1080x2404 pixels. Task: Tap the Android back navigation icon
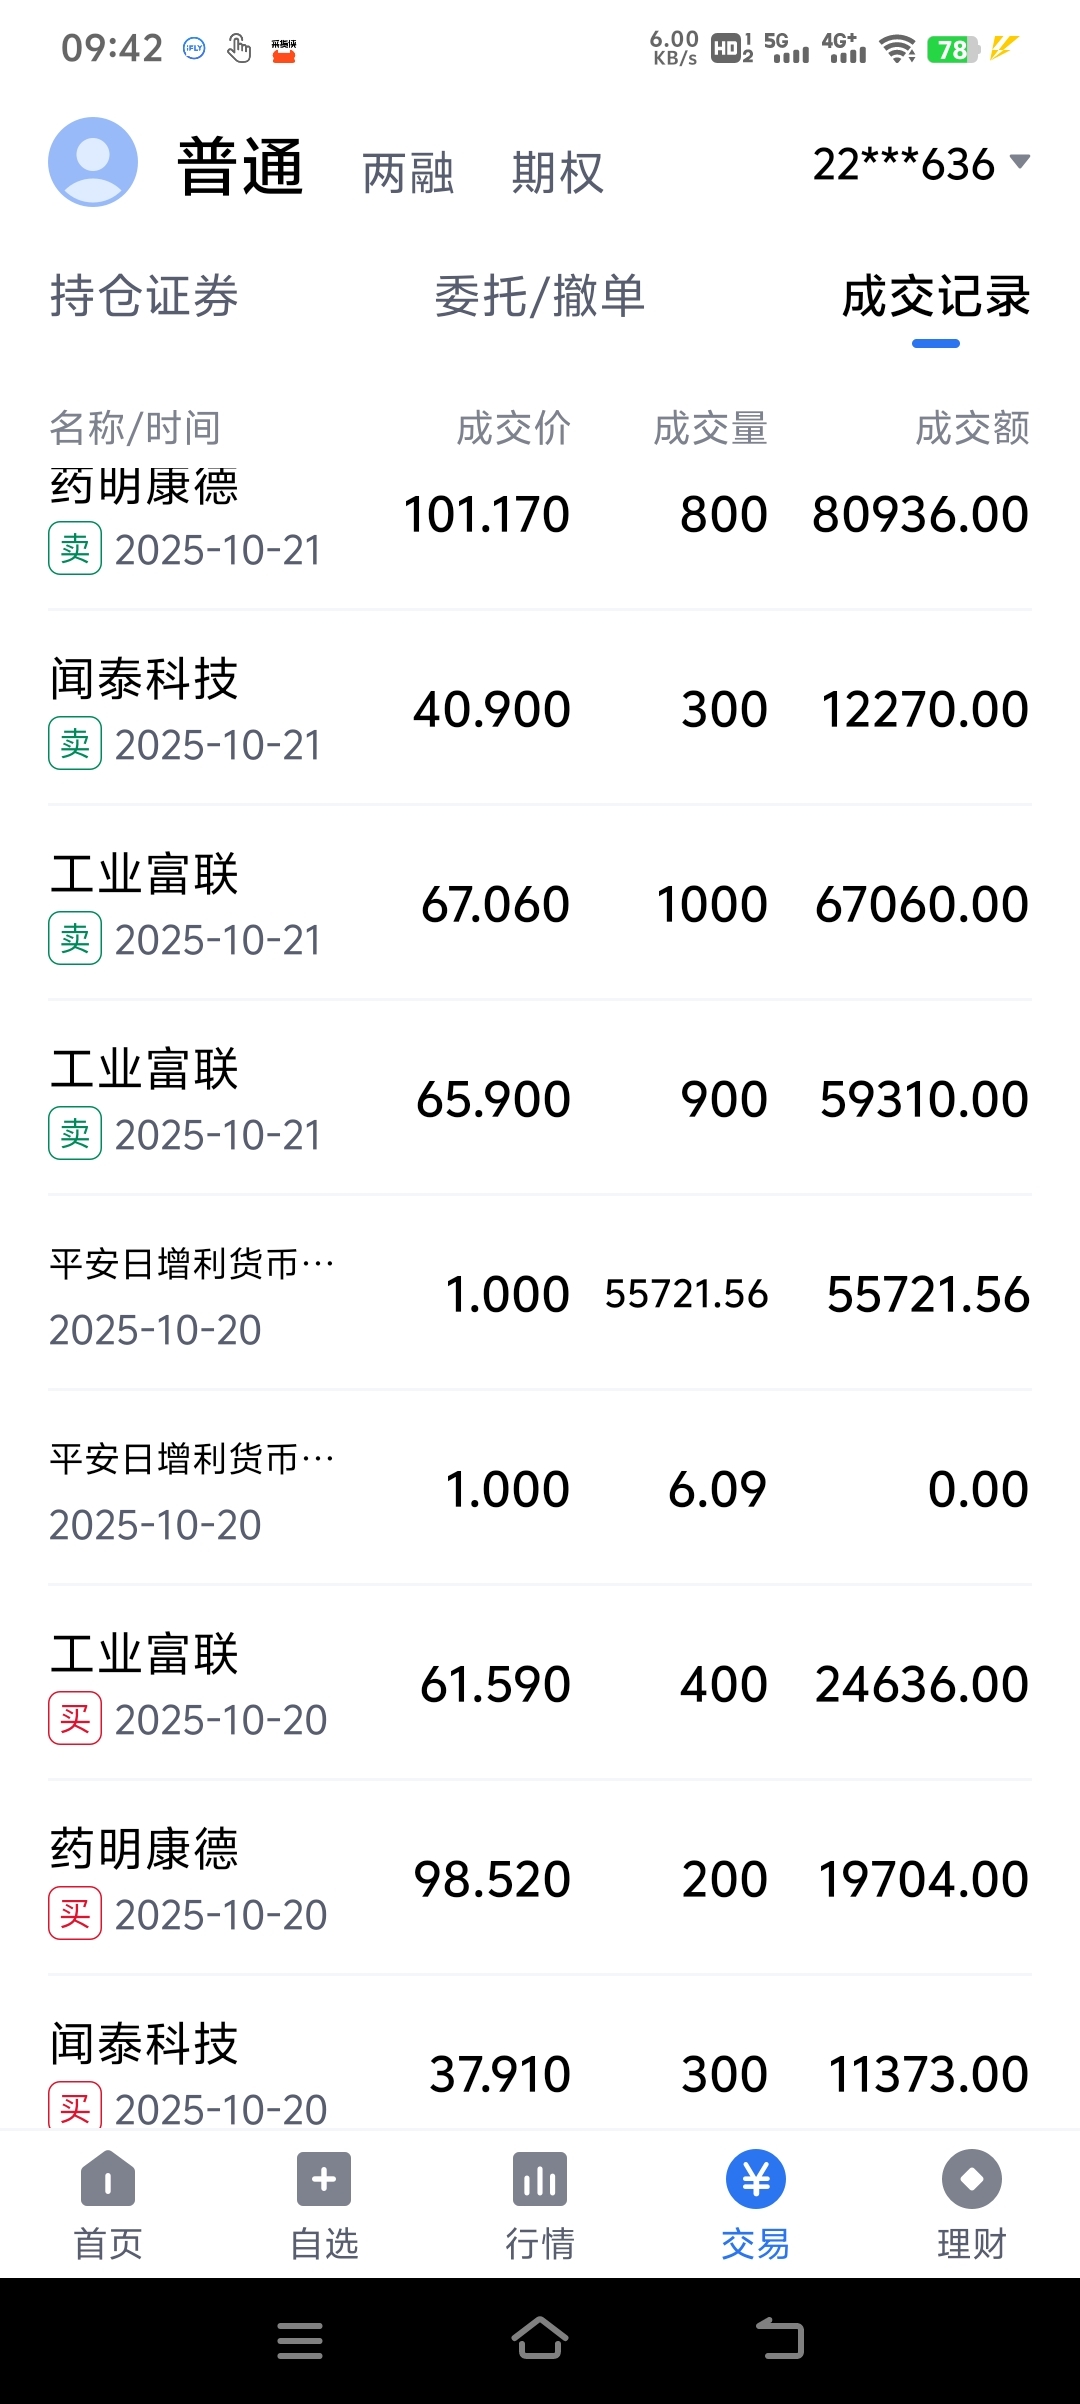click(x=780, y=2338)
